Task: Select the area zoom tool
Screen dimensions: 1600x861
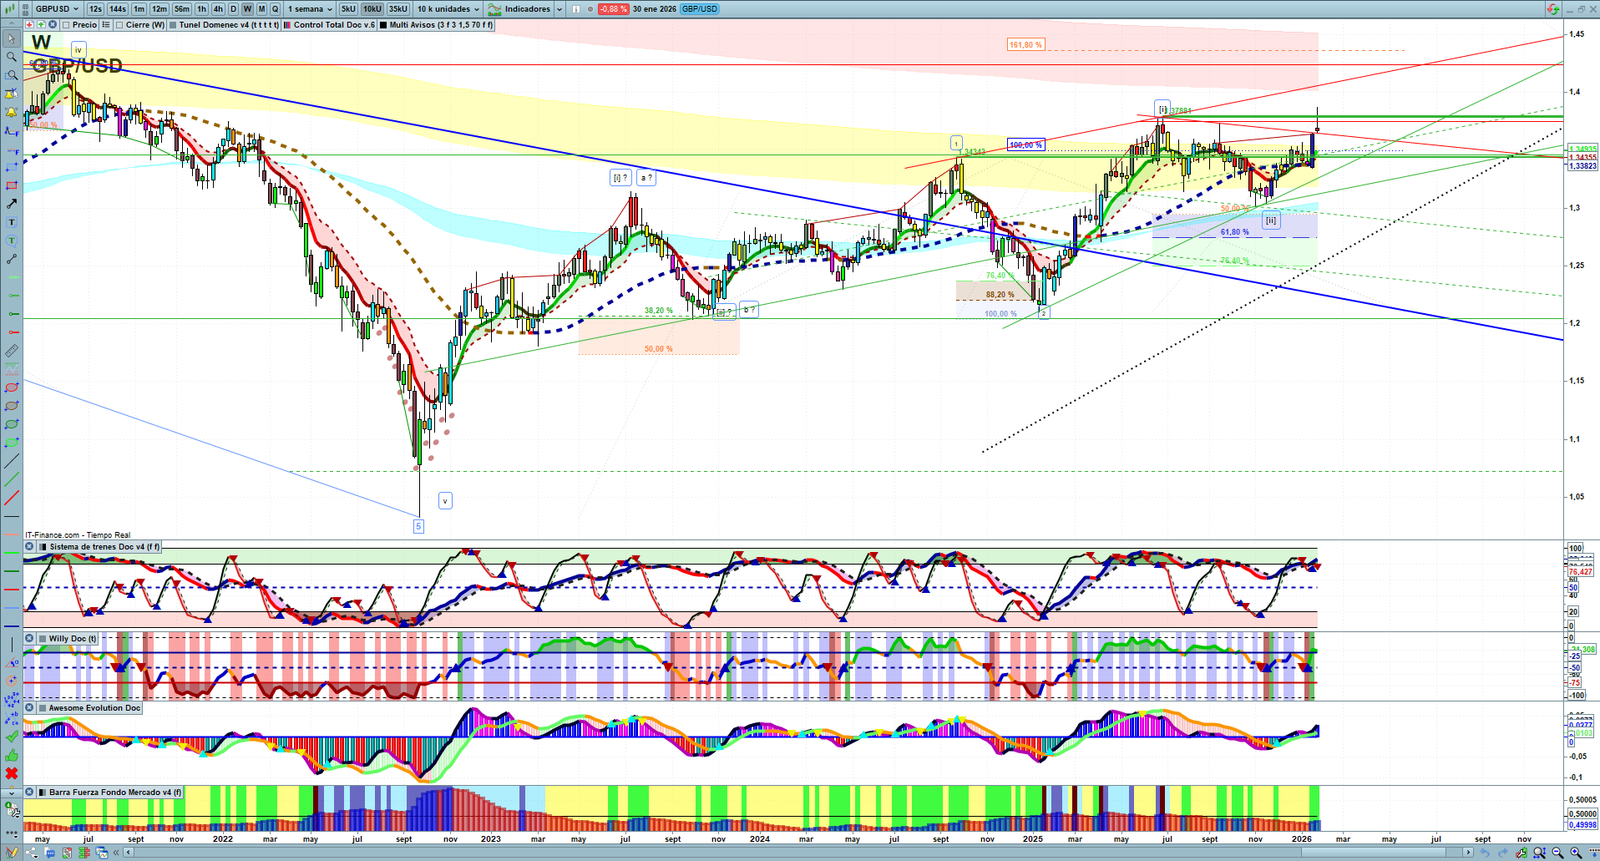Action: point(12,75)
